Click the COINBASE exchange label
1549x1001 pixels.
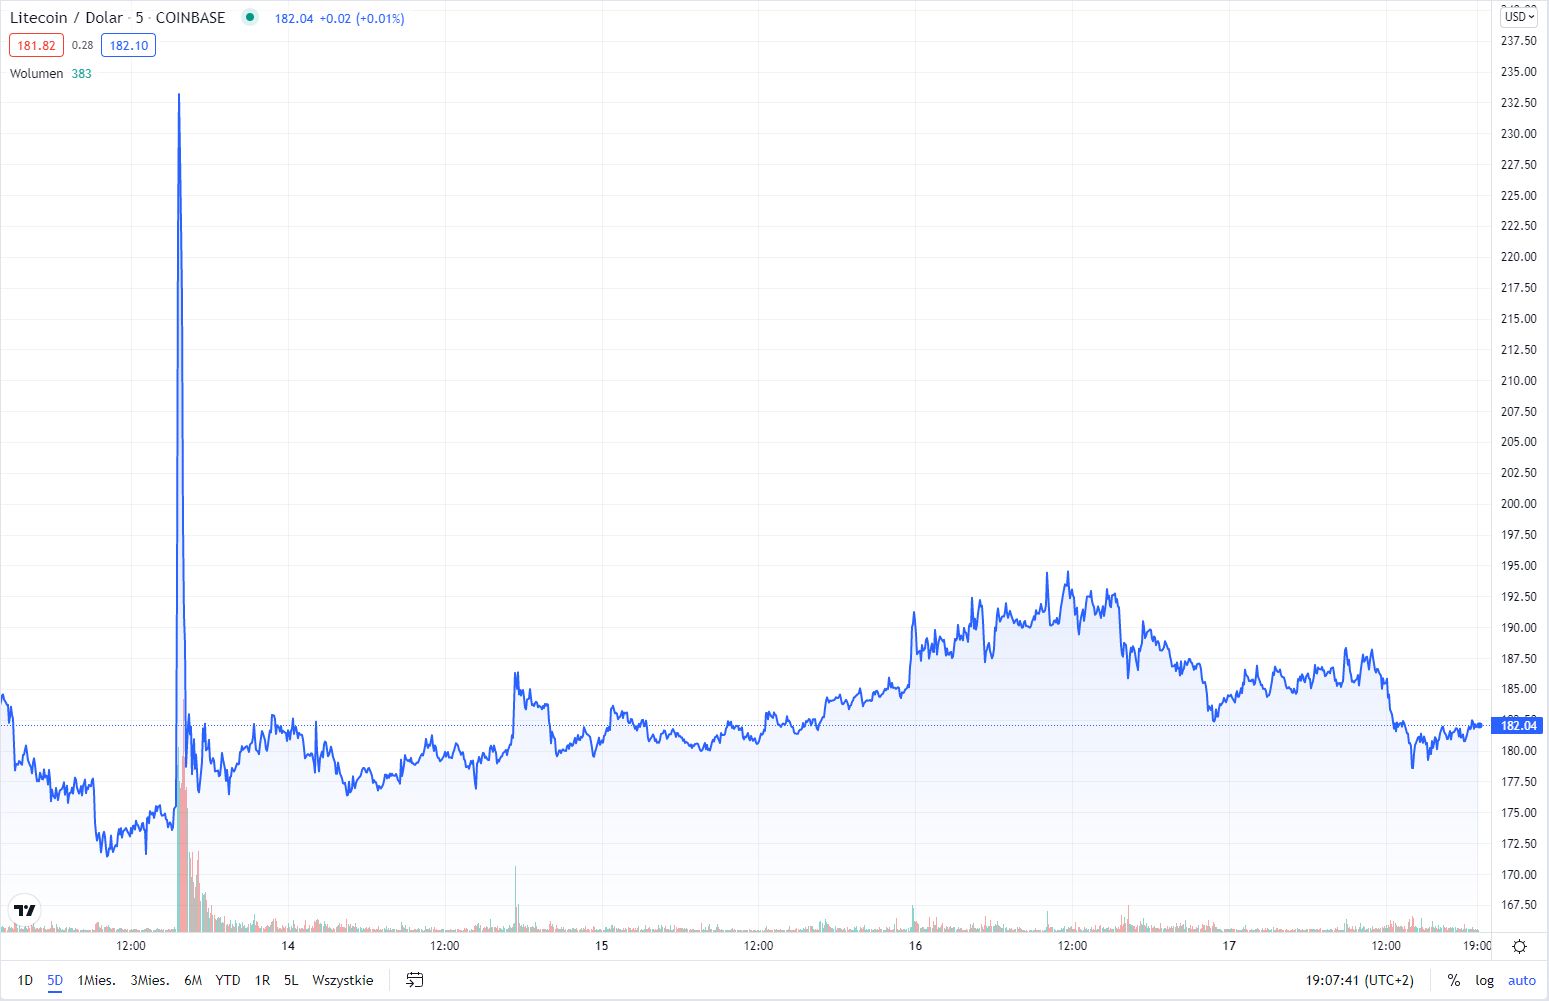[191, 18]
